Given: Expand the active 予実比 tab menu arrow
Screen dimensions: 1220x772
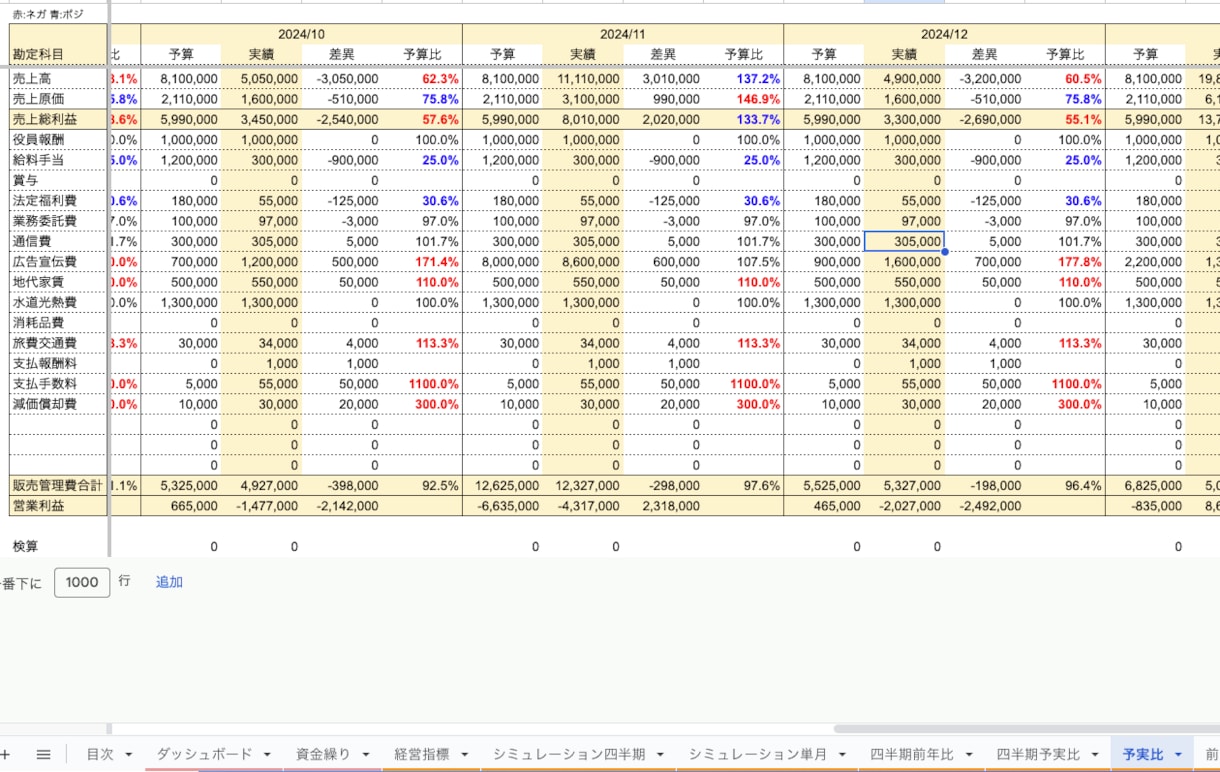Looking at the screenshot, I should (x=1178, y=755).
